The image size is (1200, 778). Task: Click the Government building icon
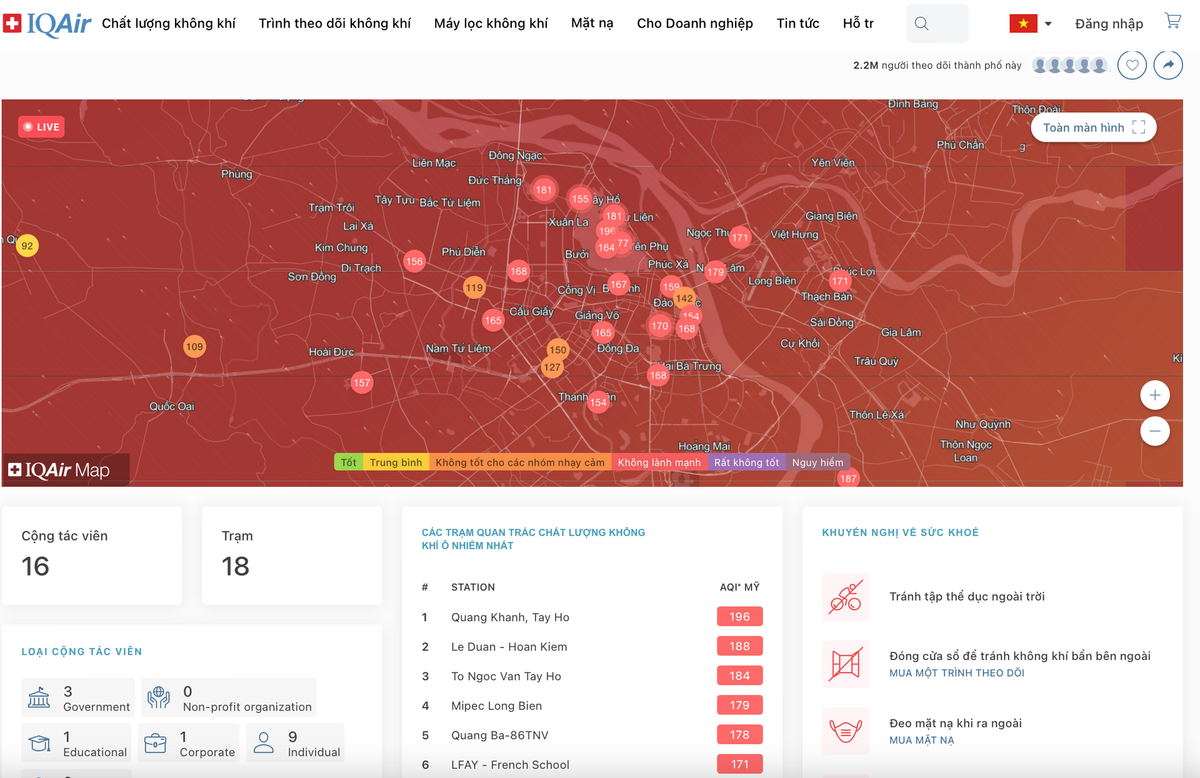point(40,698)
